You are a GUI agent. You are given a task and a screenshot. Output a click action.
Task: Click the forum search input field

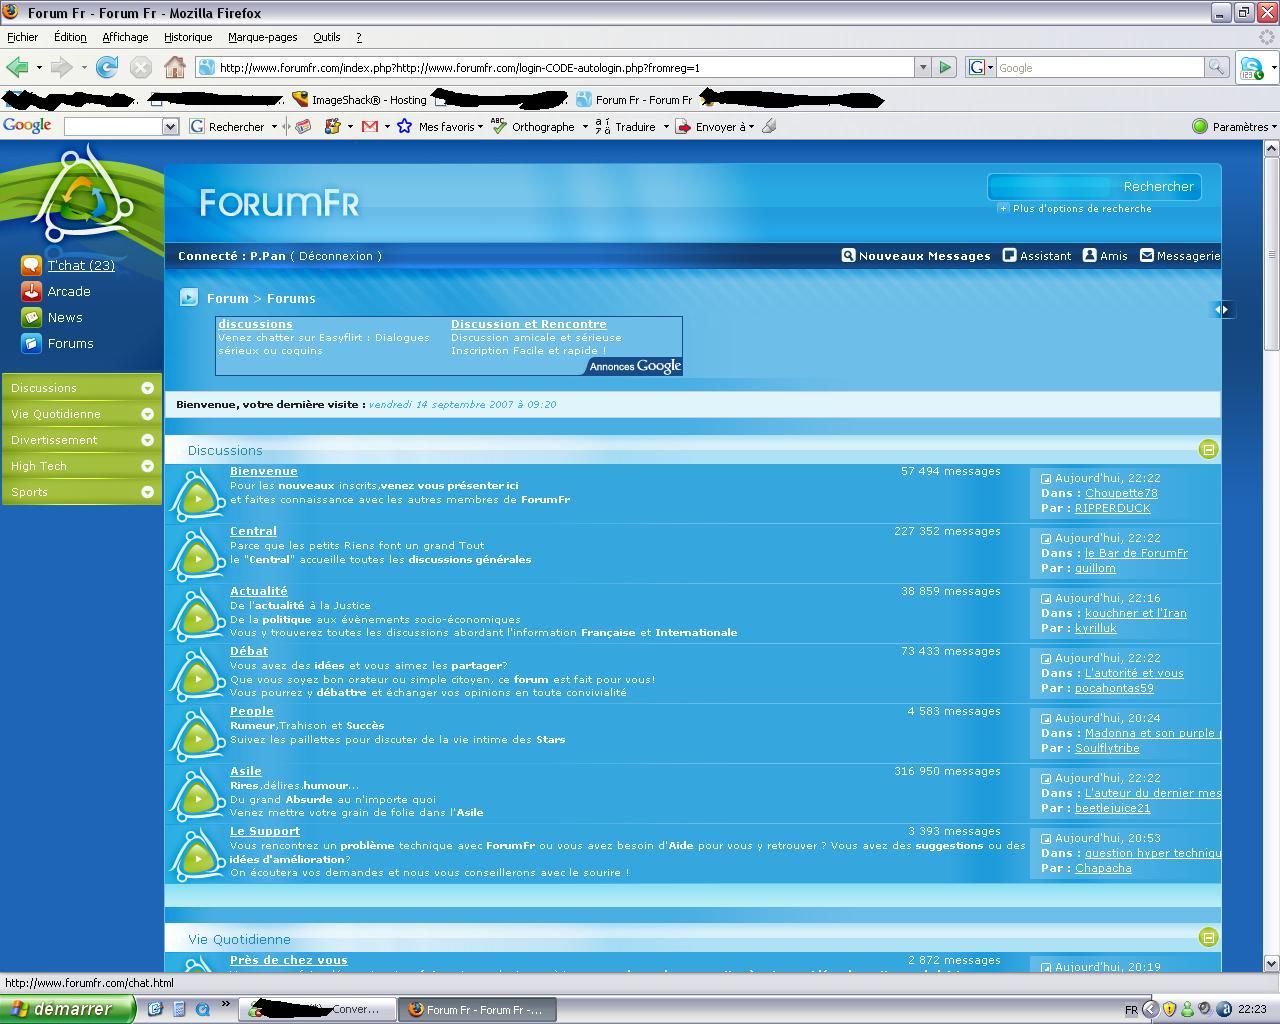click(x=1050, y=186)
